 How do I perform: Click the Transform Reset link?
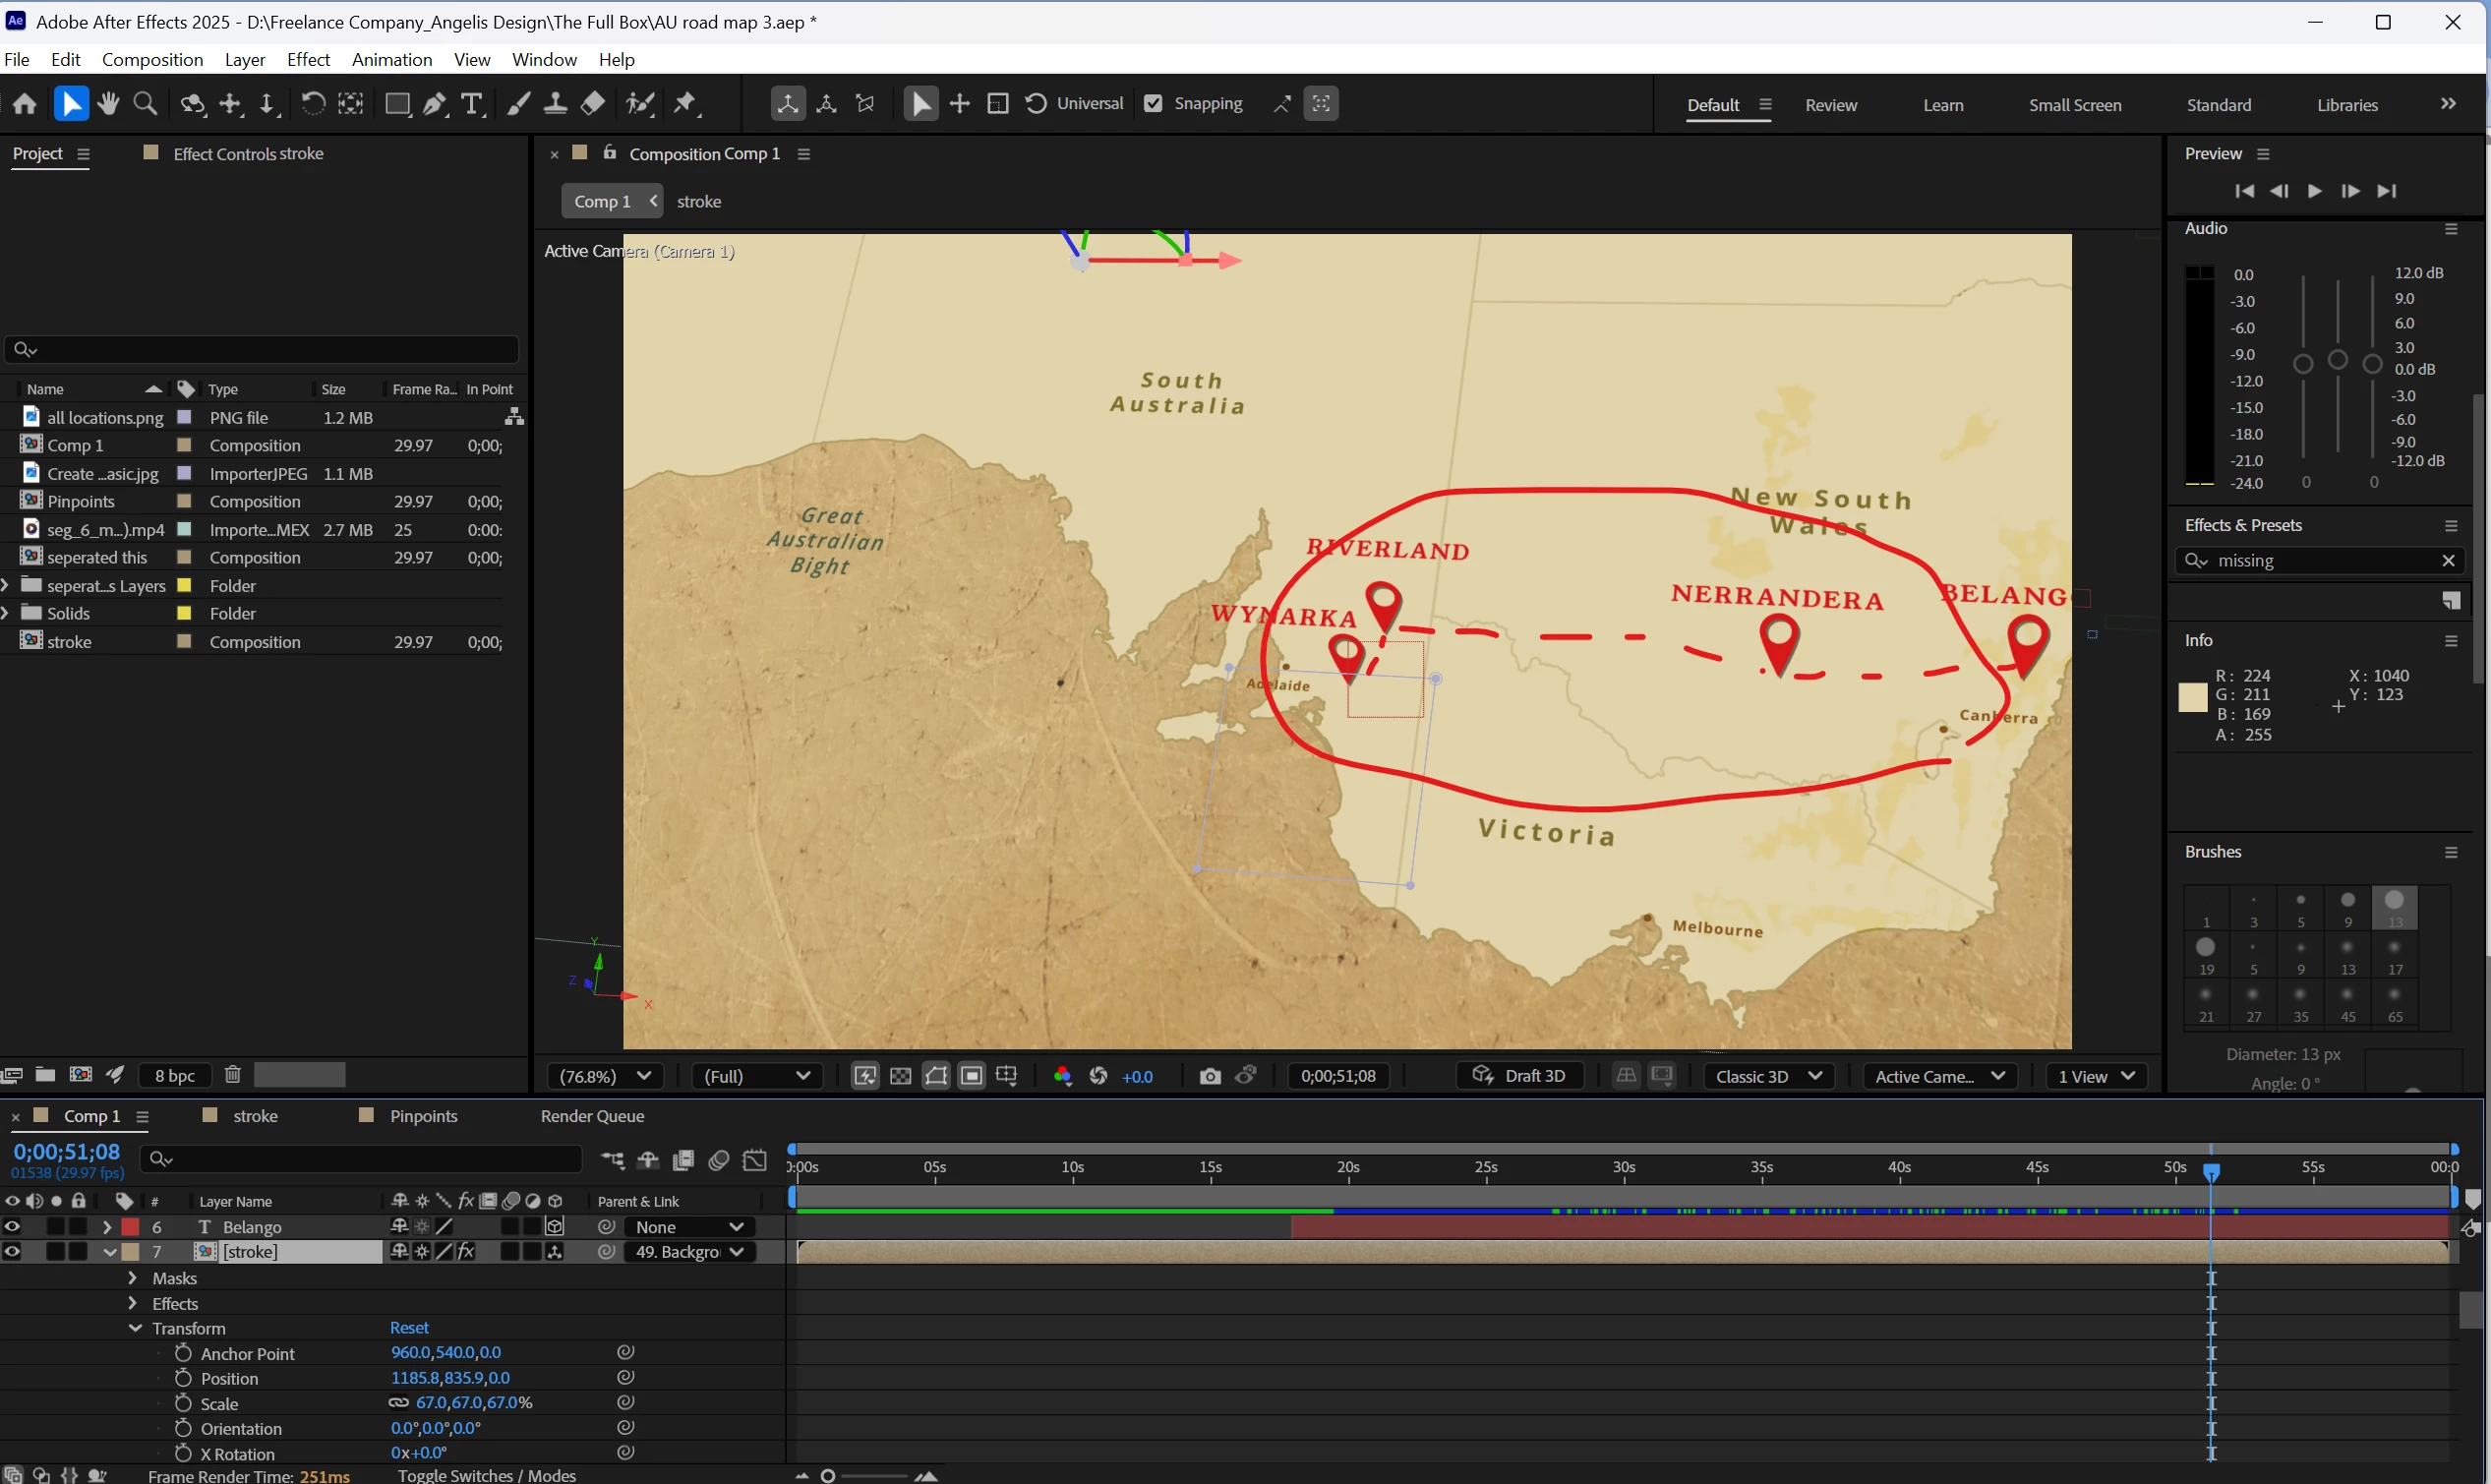coord(409,1328)
